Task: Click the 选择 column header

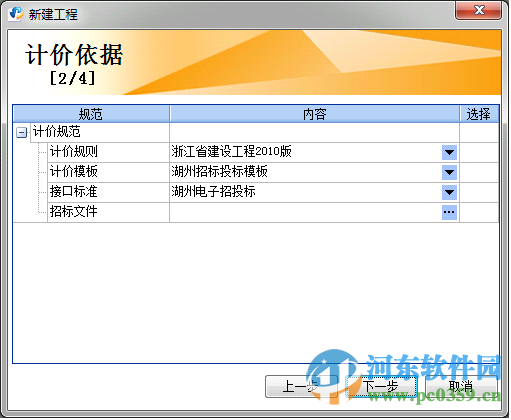Action: [x=480, y=115]
